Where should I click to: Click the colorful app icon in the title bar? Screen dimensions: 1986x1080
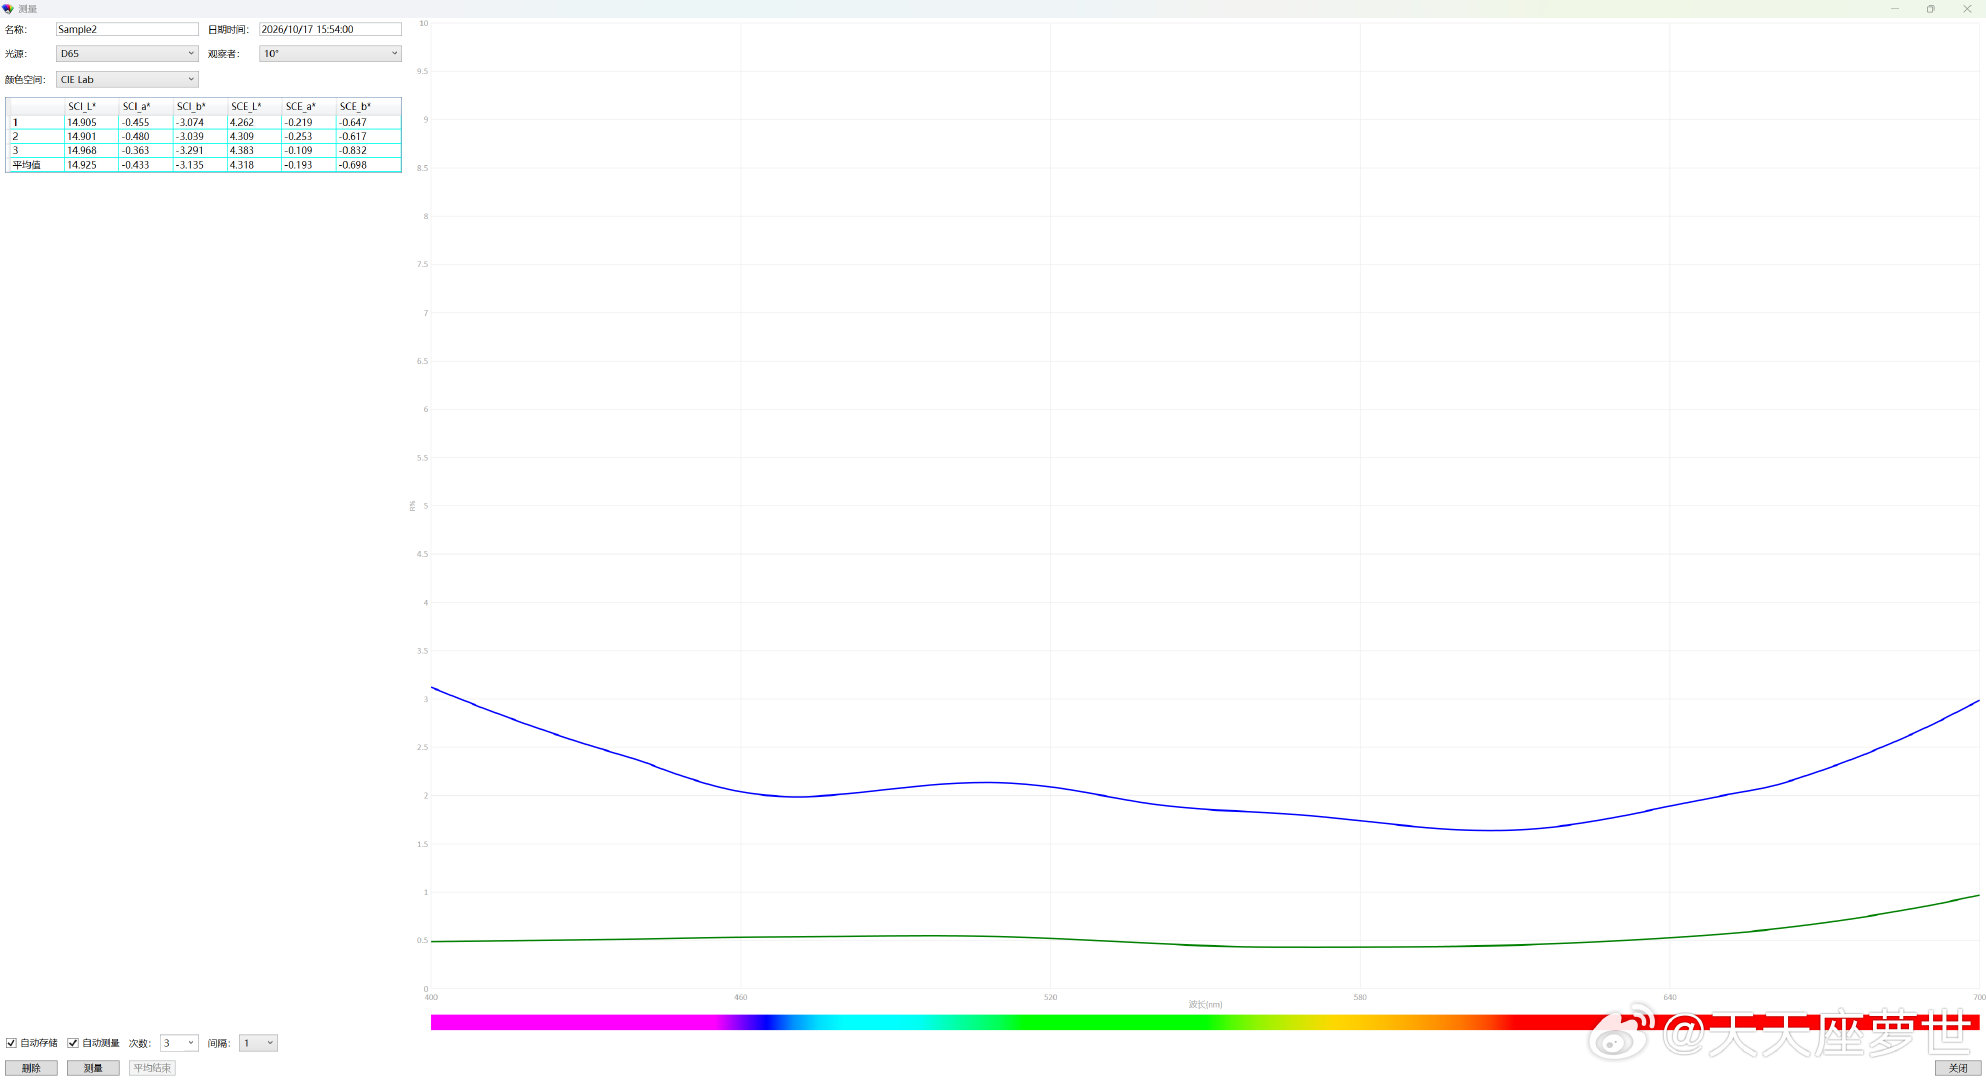[8, 8]
